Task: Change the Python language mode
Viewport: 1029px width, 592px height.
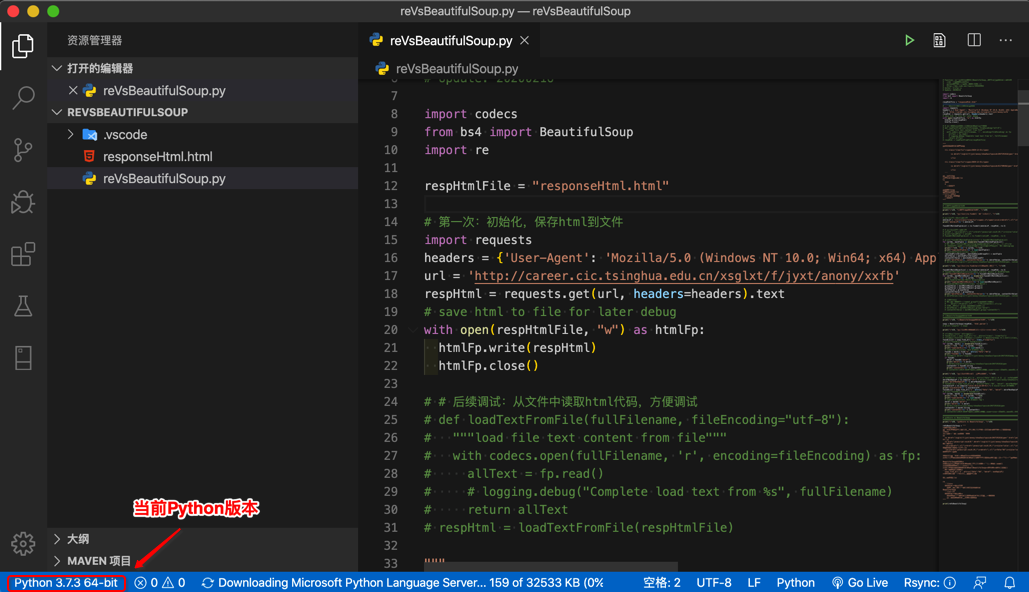Action: [x=795, y=583]
